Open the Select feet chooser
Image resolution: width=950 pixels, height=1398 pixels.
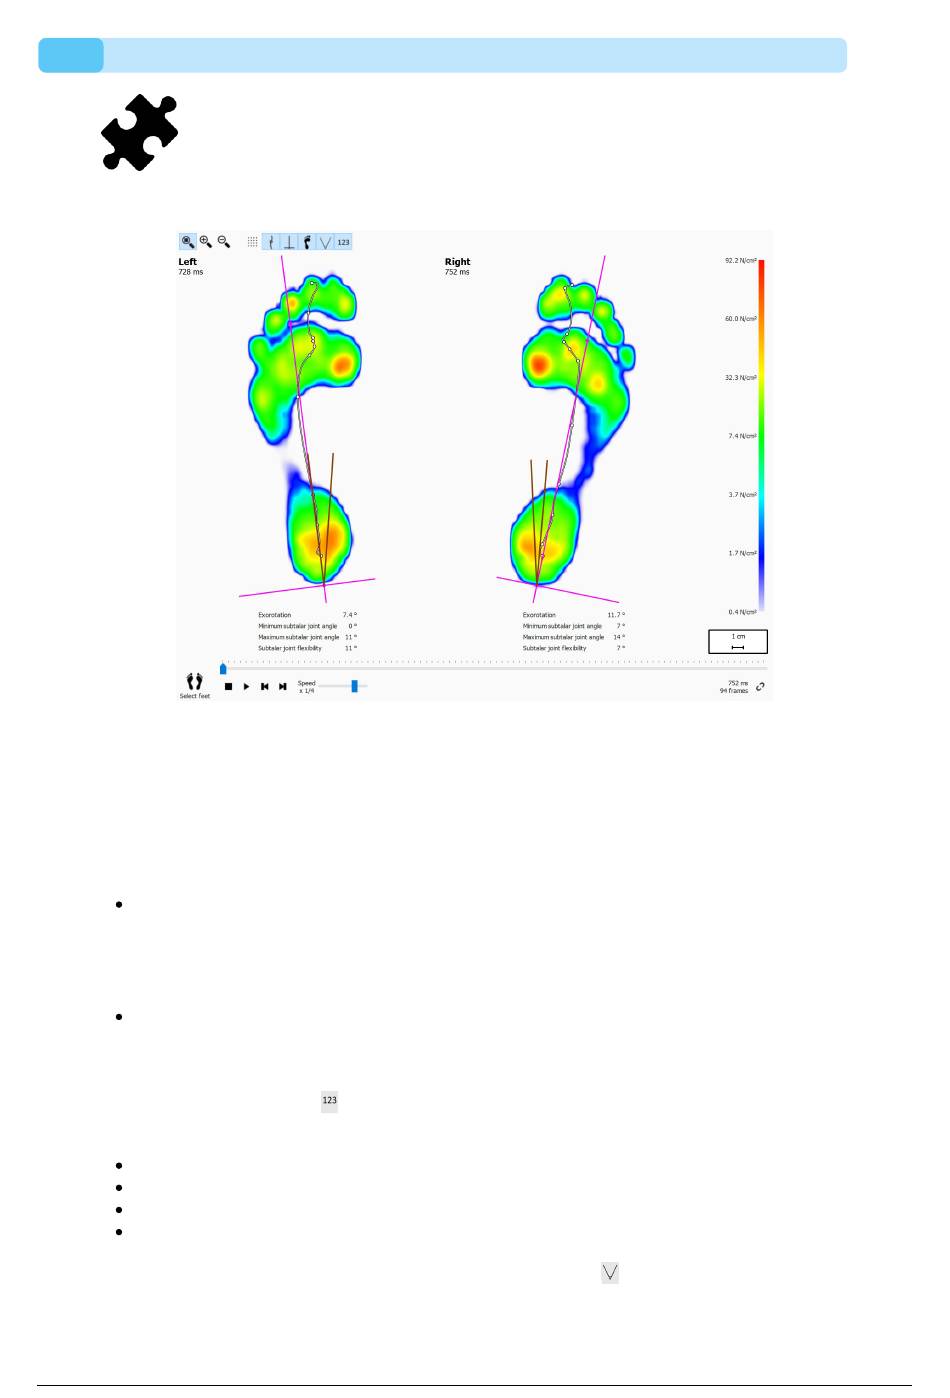pos(195,685)
